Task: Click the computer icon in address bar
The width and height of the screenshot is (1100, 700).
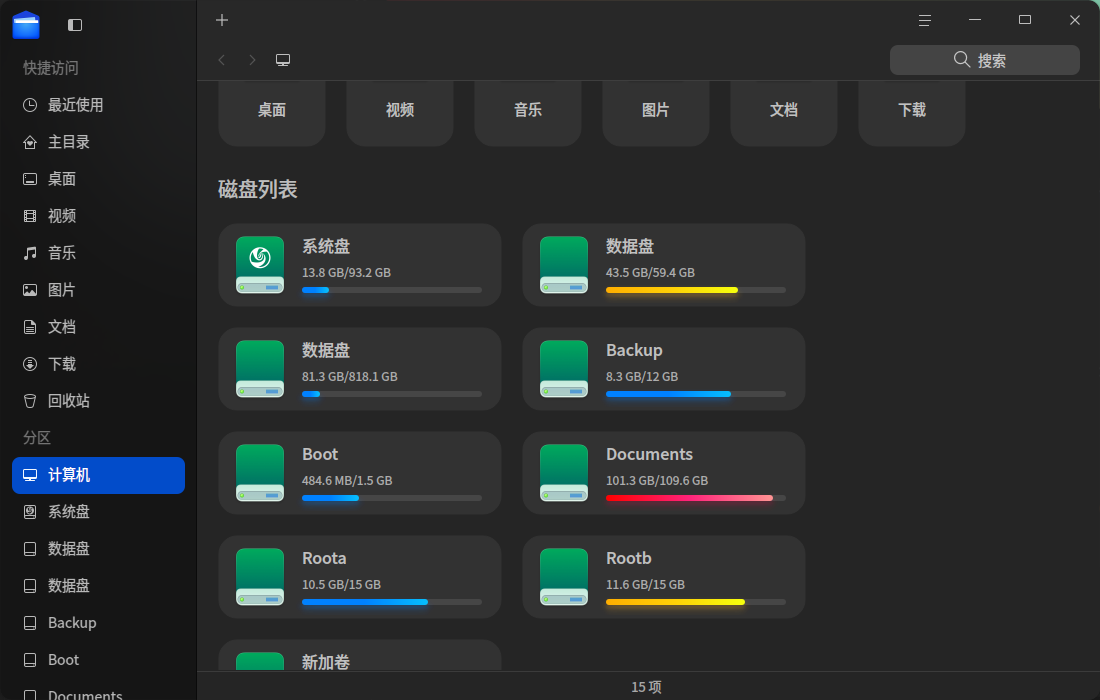Action: click(283, 60)
